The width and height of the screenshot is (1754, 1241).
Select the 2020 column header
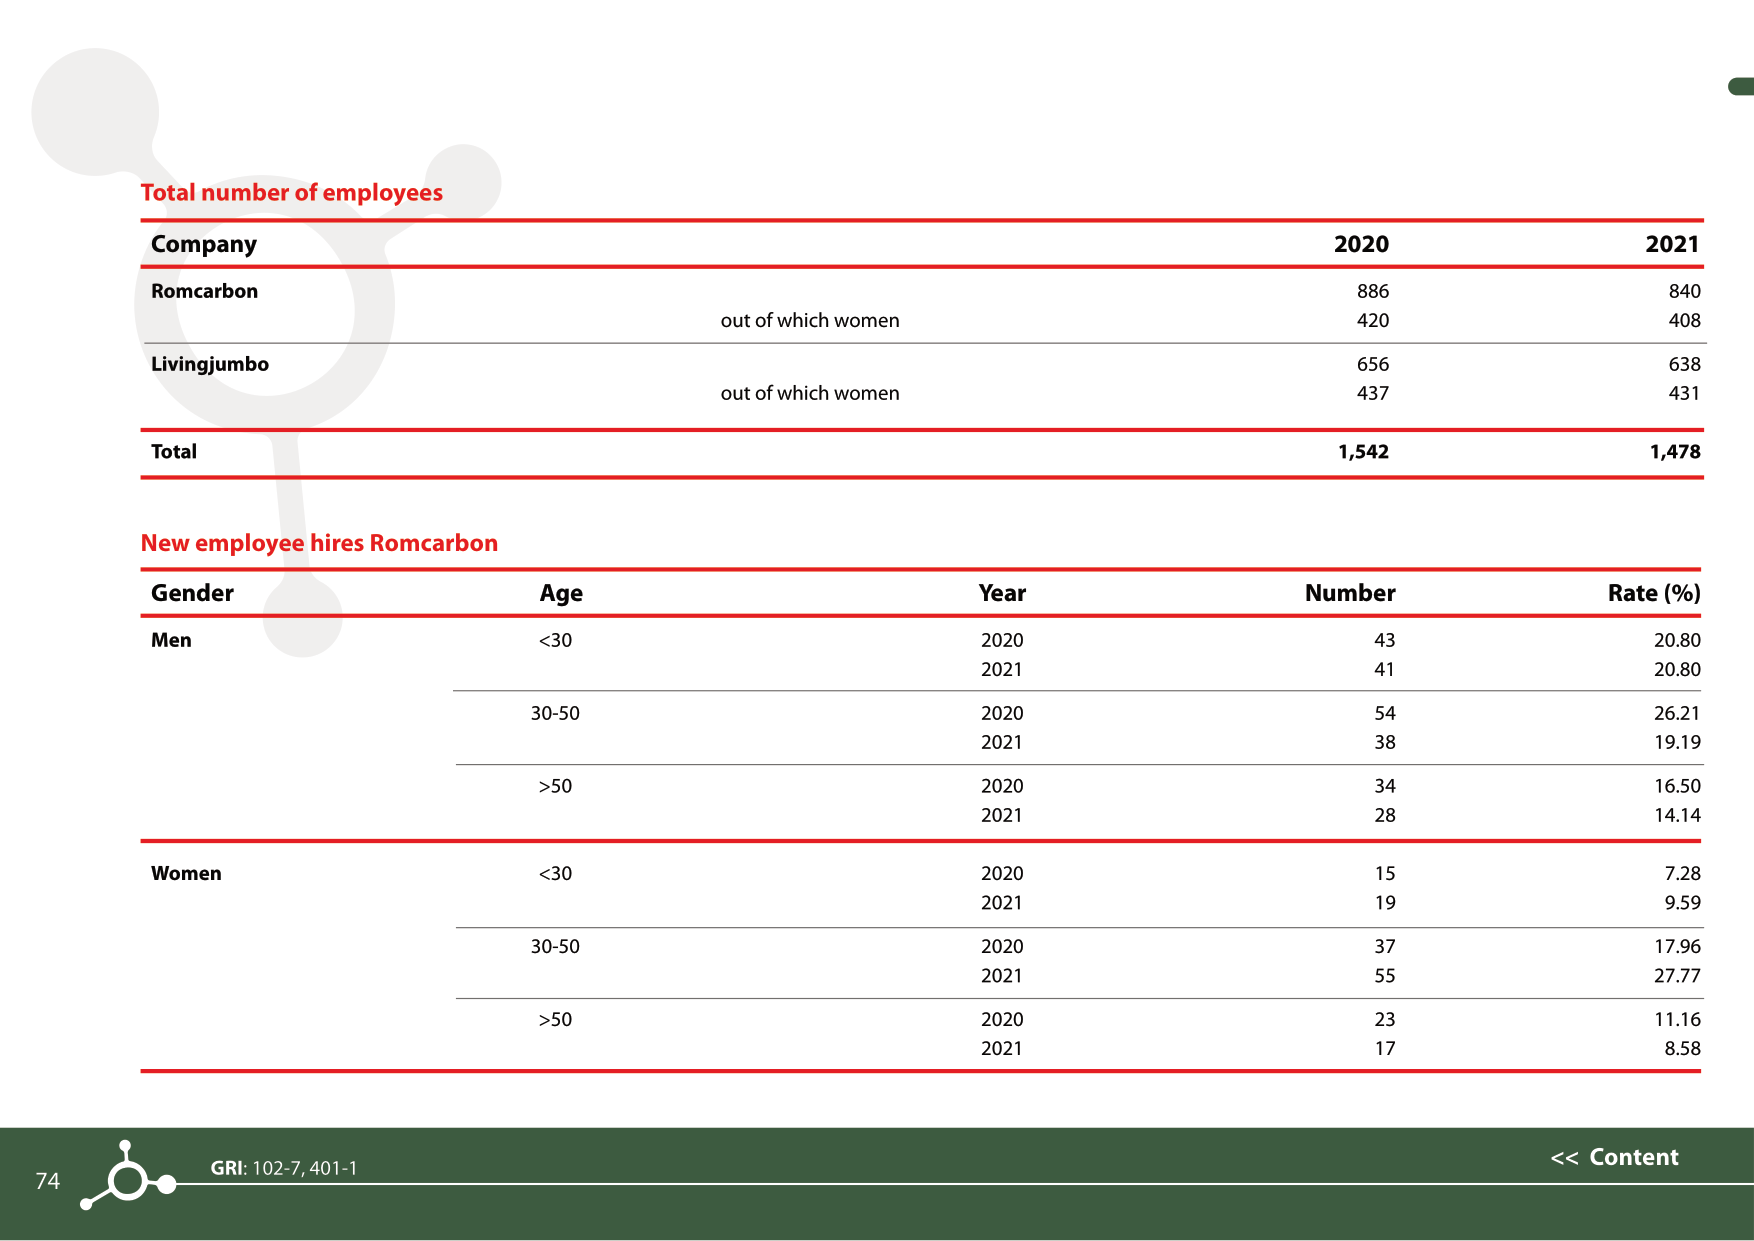(1360, 244)
